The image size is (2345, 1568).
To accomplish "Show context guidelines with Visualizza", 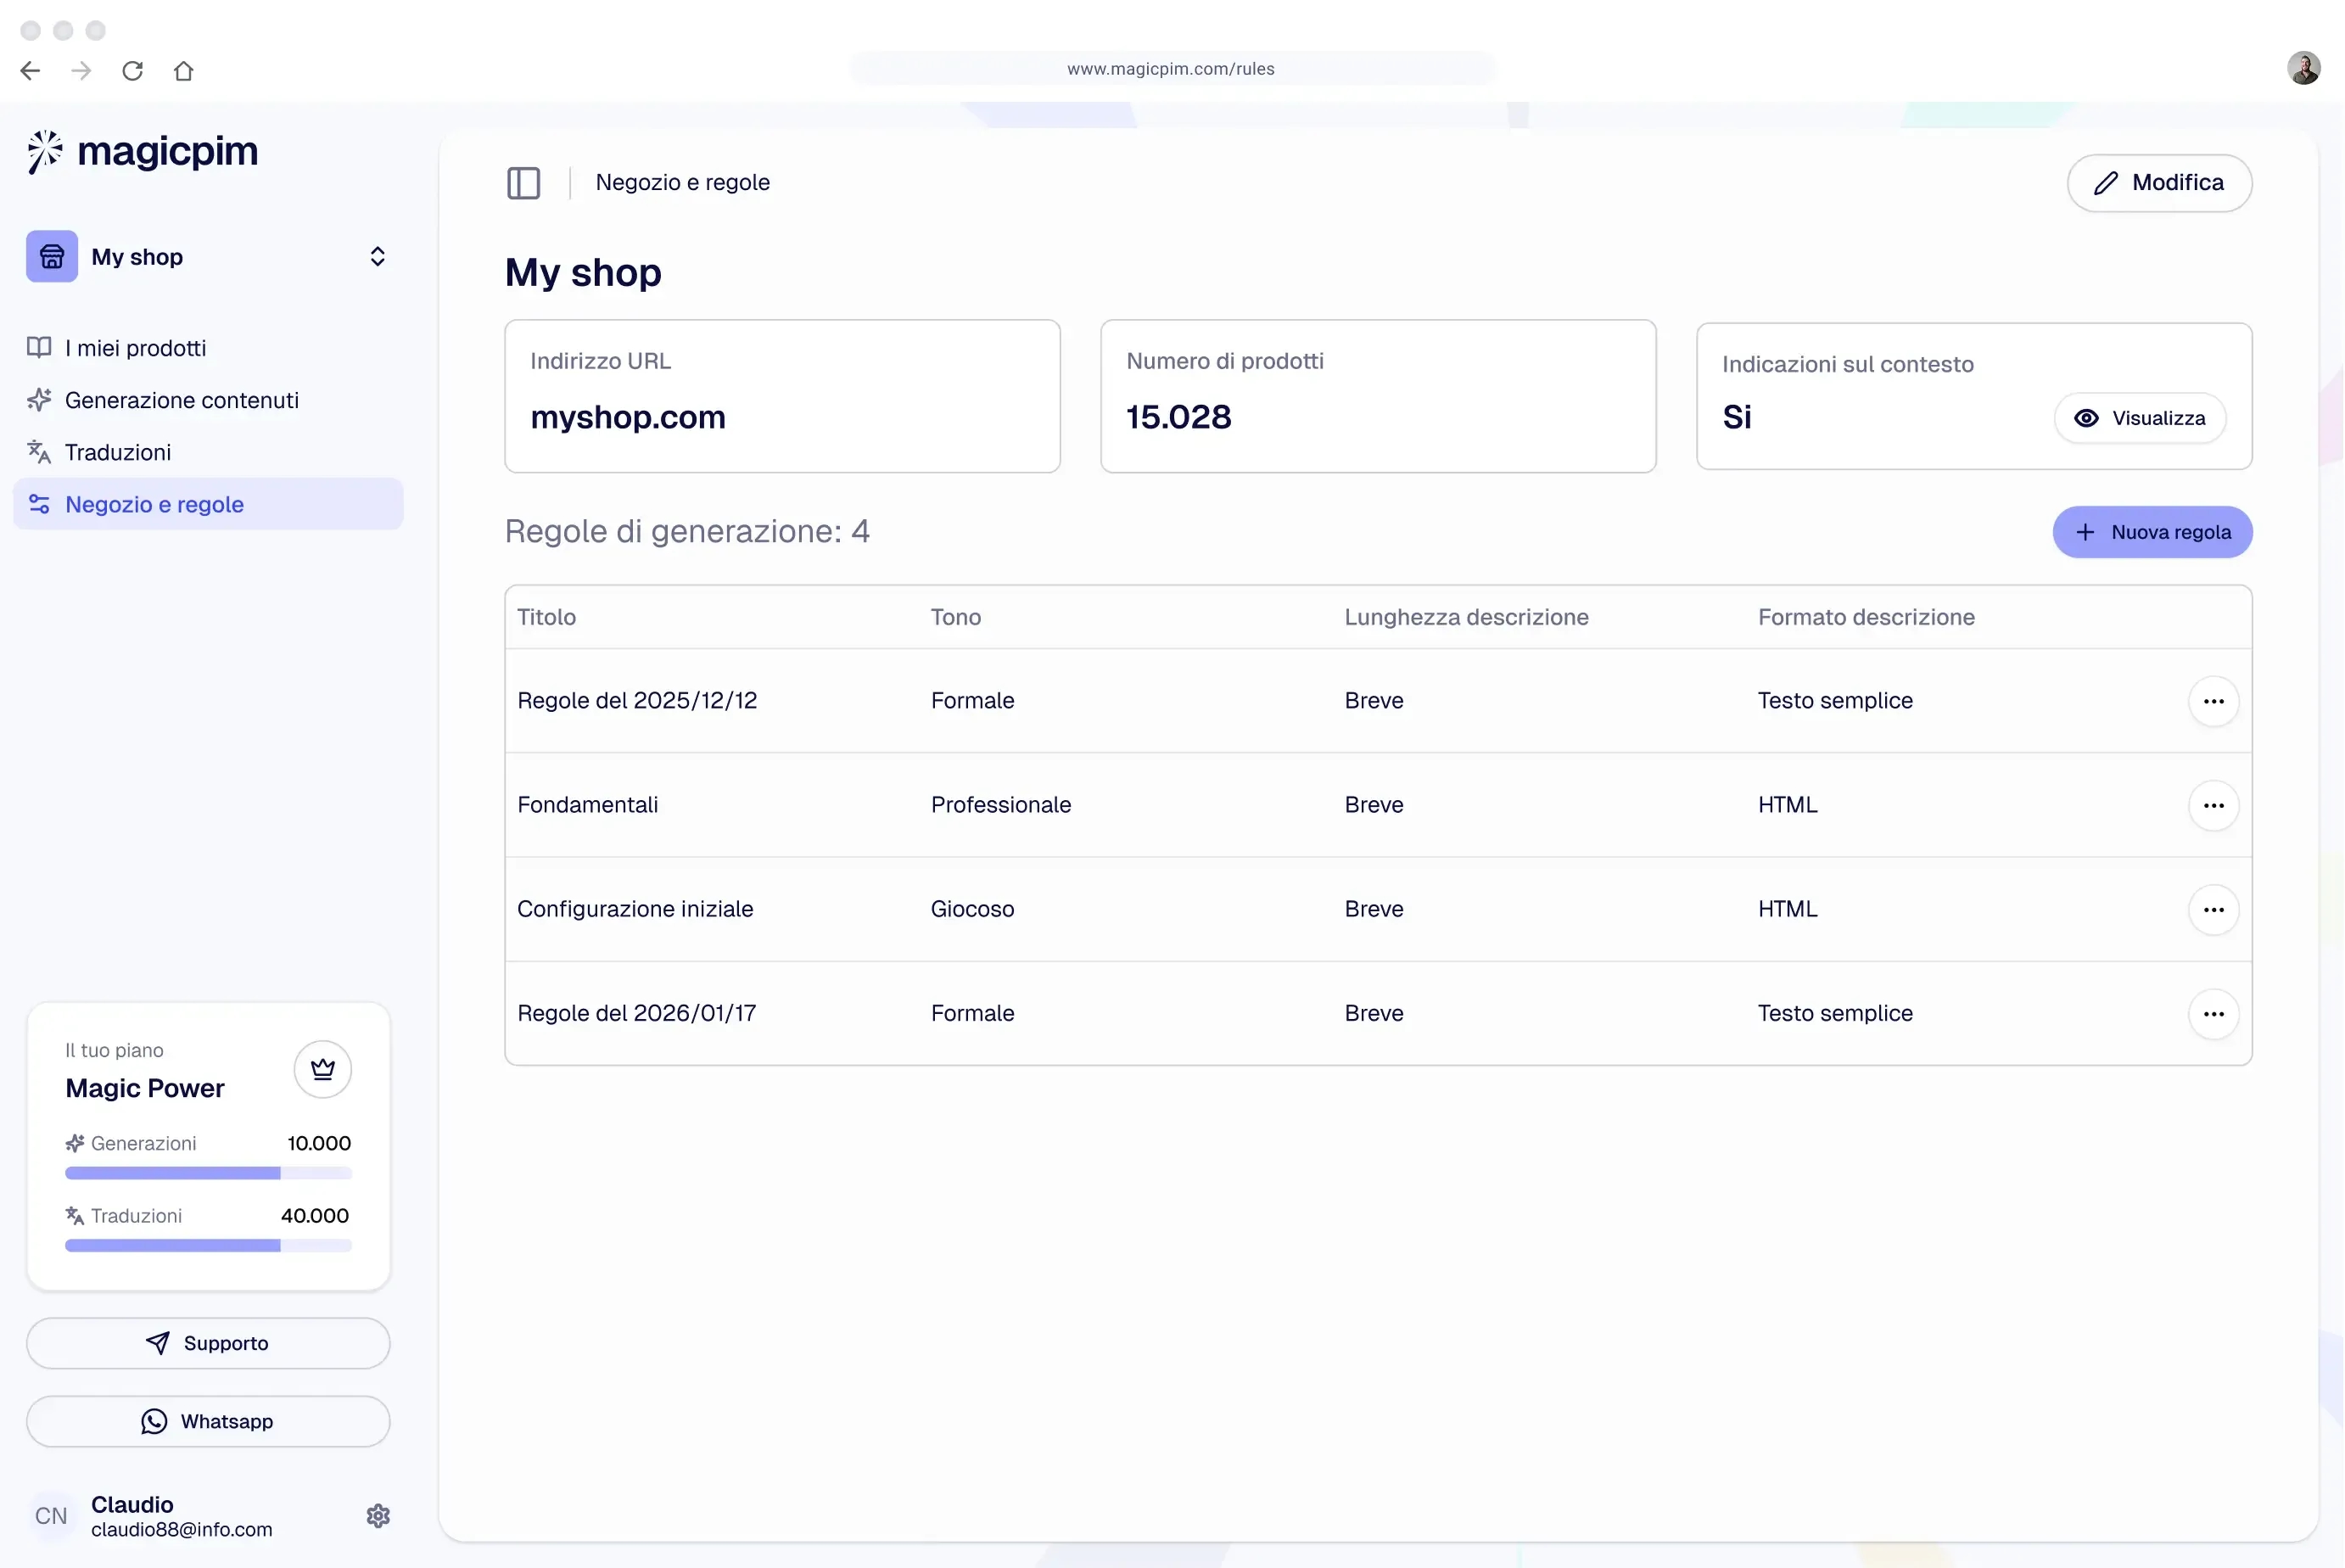I will coord(2139,418).
